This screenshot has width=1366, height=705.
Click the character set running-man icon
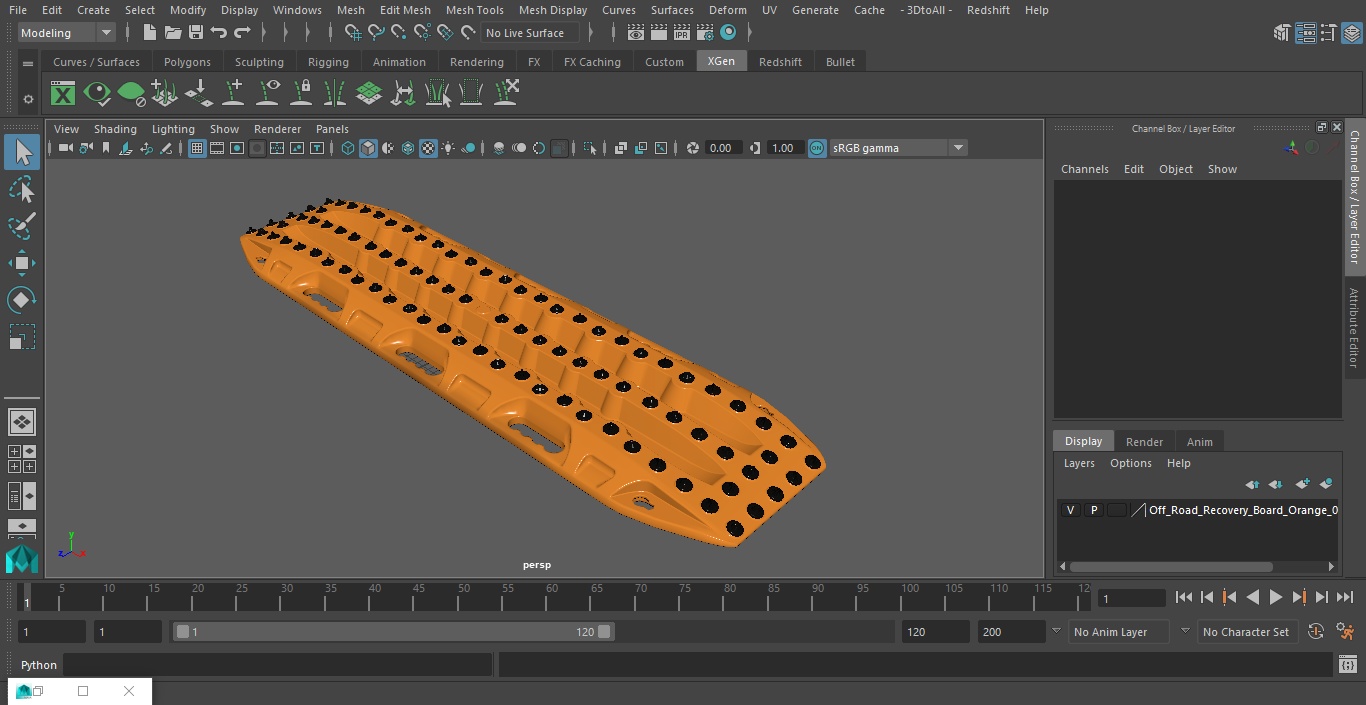pyautogui.click(x=1346, y=632)
